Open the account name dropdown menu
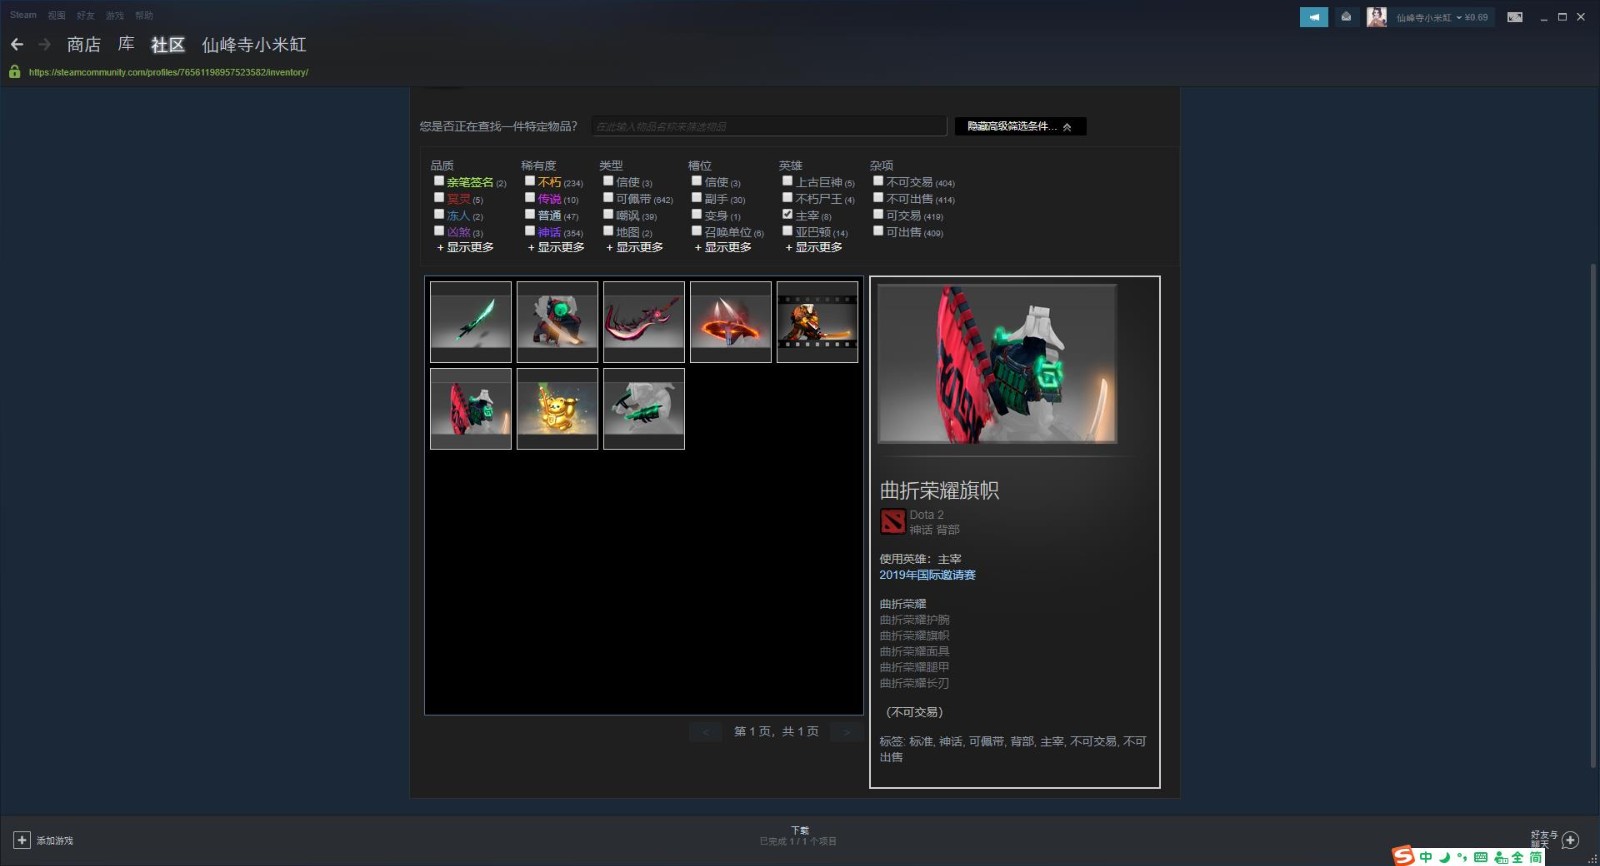 [1442, 17]
